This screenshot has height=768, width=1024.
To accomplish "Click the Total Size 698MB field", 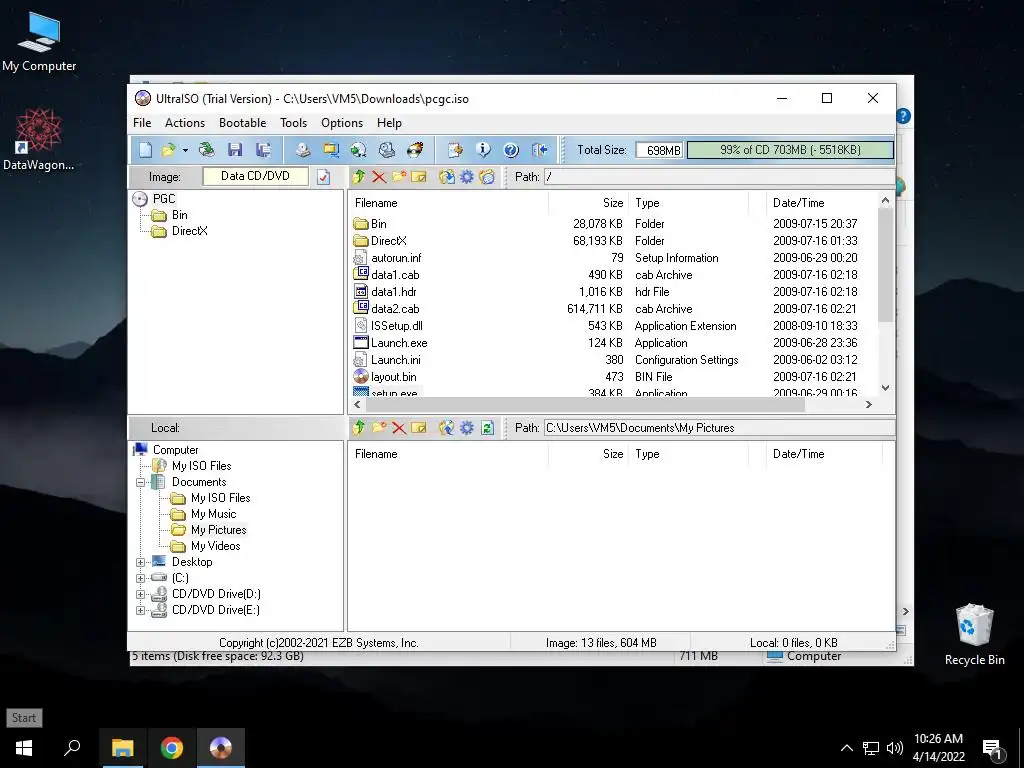I will pyautogui.click(x=659, y=150).
